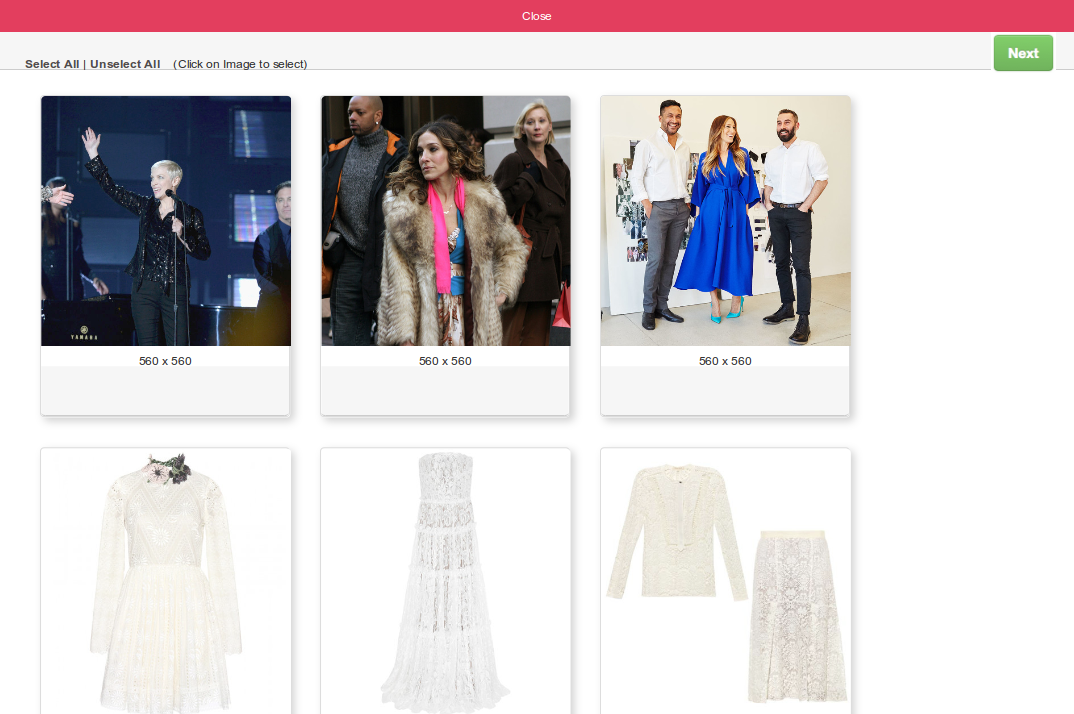
Task: Select the strapless white lace gown image
Action: [x=445, y=581]
